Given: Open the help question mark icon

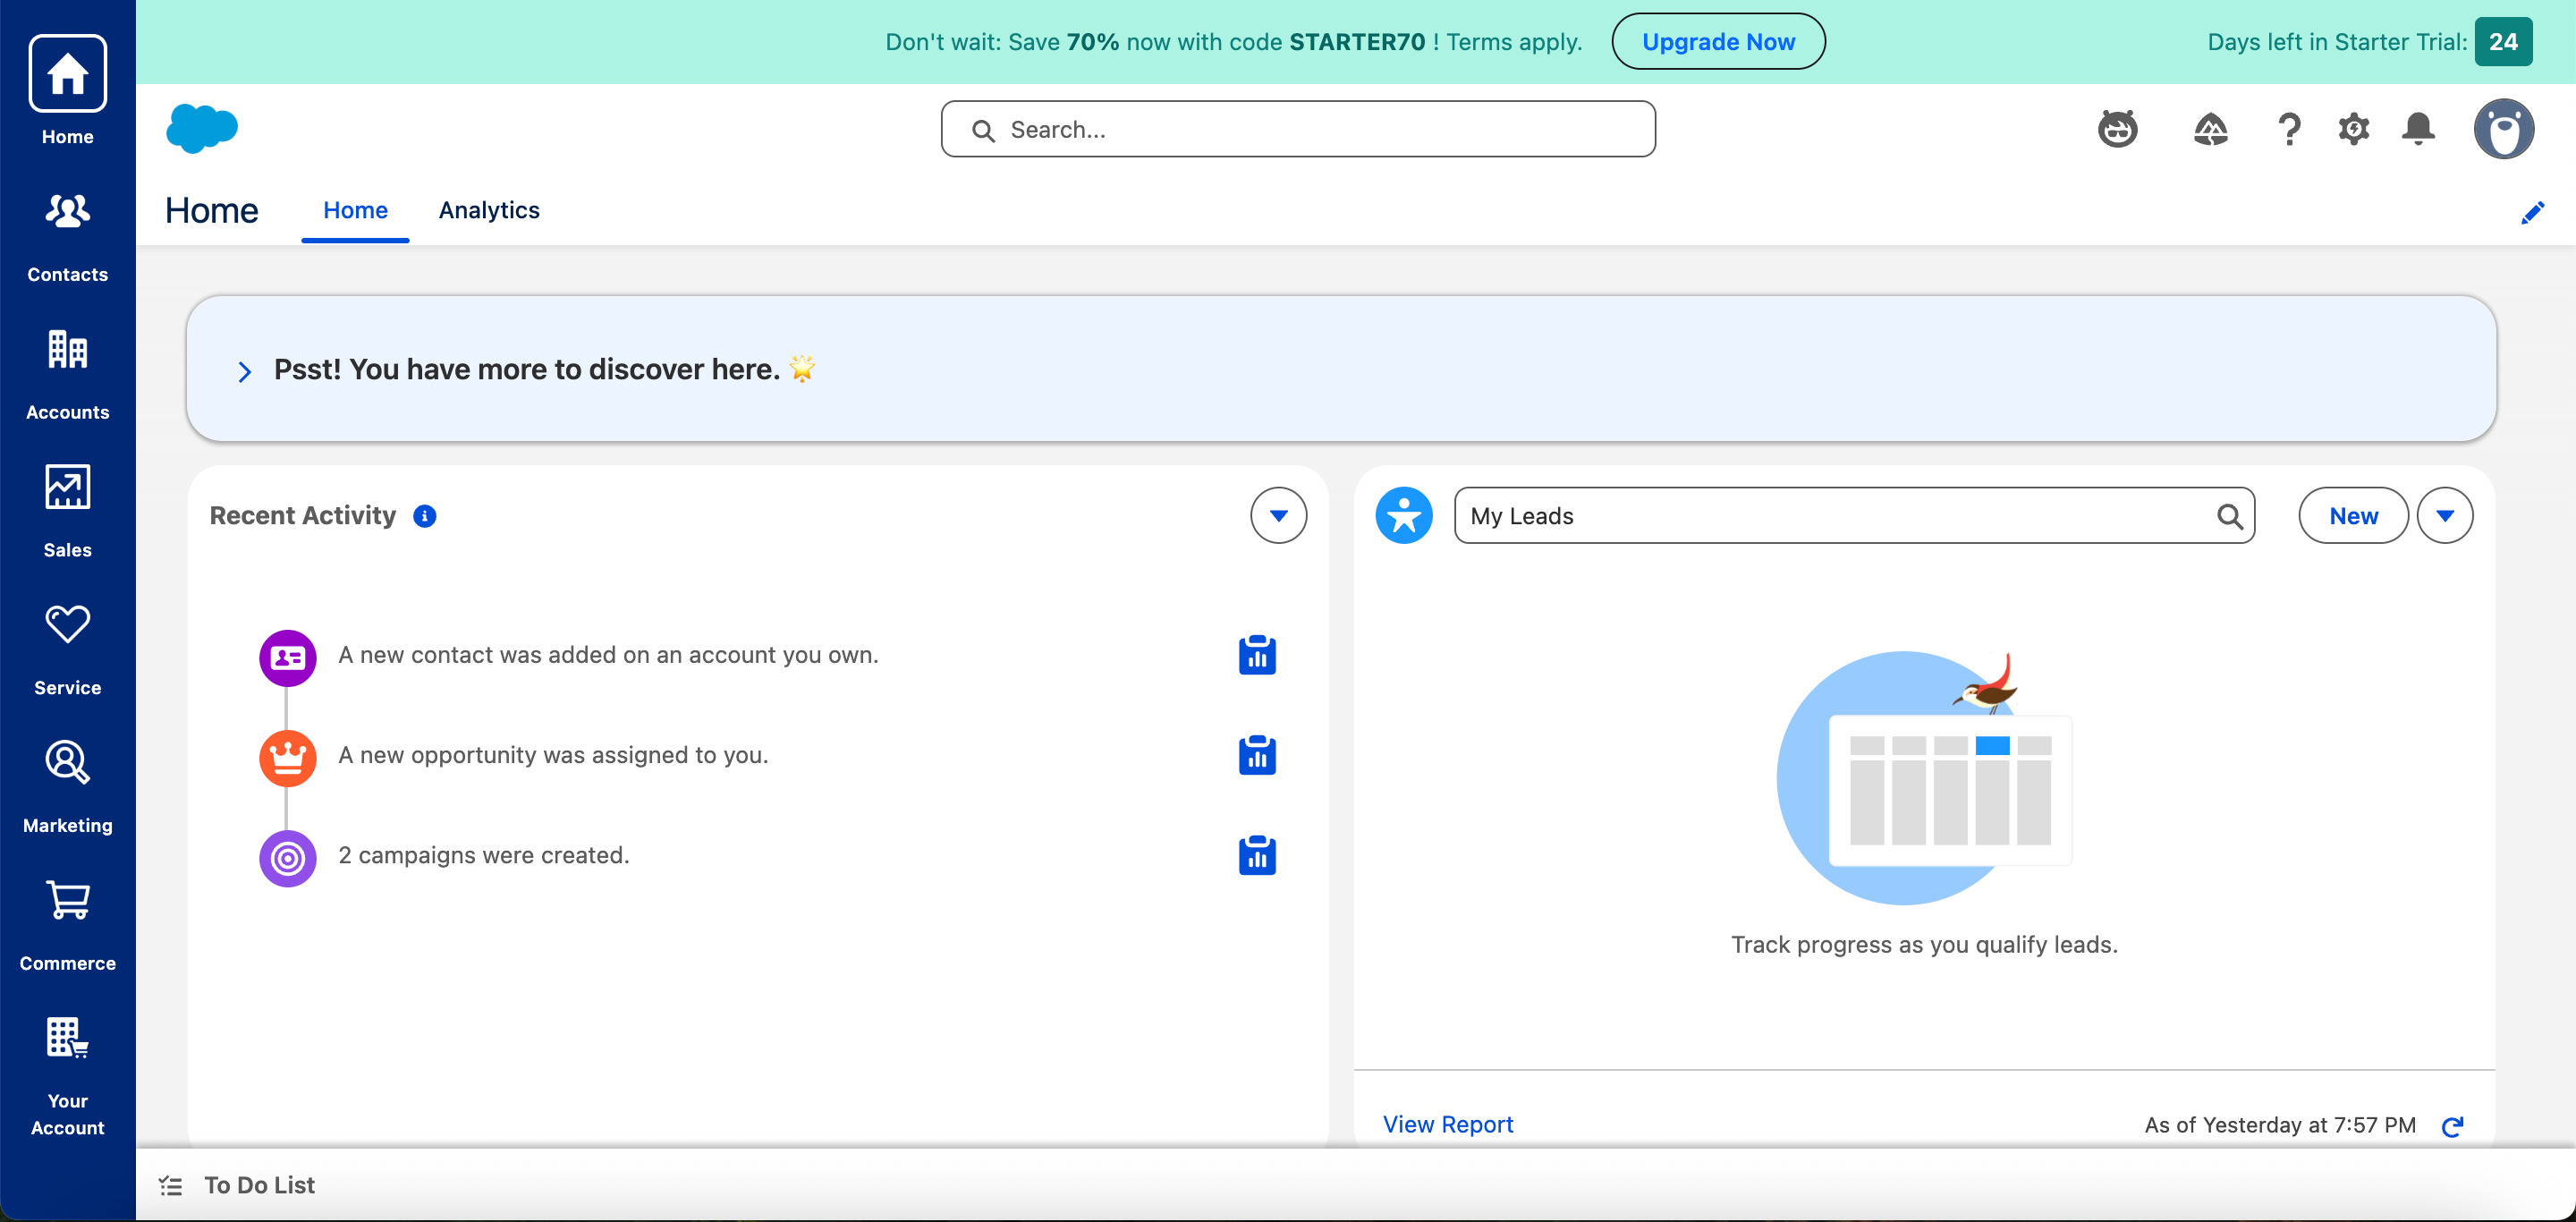Looking at the screenshot, I should click(x=2288, y=129).
